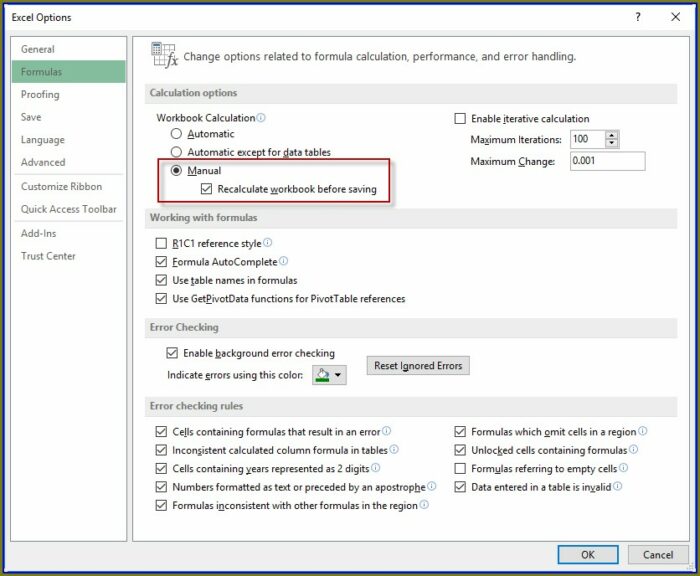Toggle 'Formulas inconsistent with other formulas' checkbox
The height and width of the screenshot is (576, 700).
[161, 505]
